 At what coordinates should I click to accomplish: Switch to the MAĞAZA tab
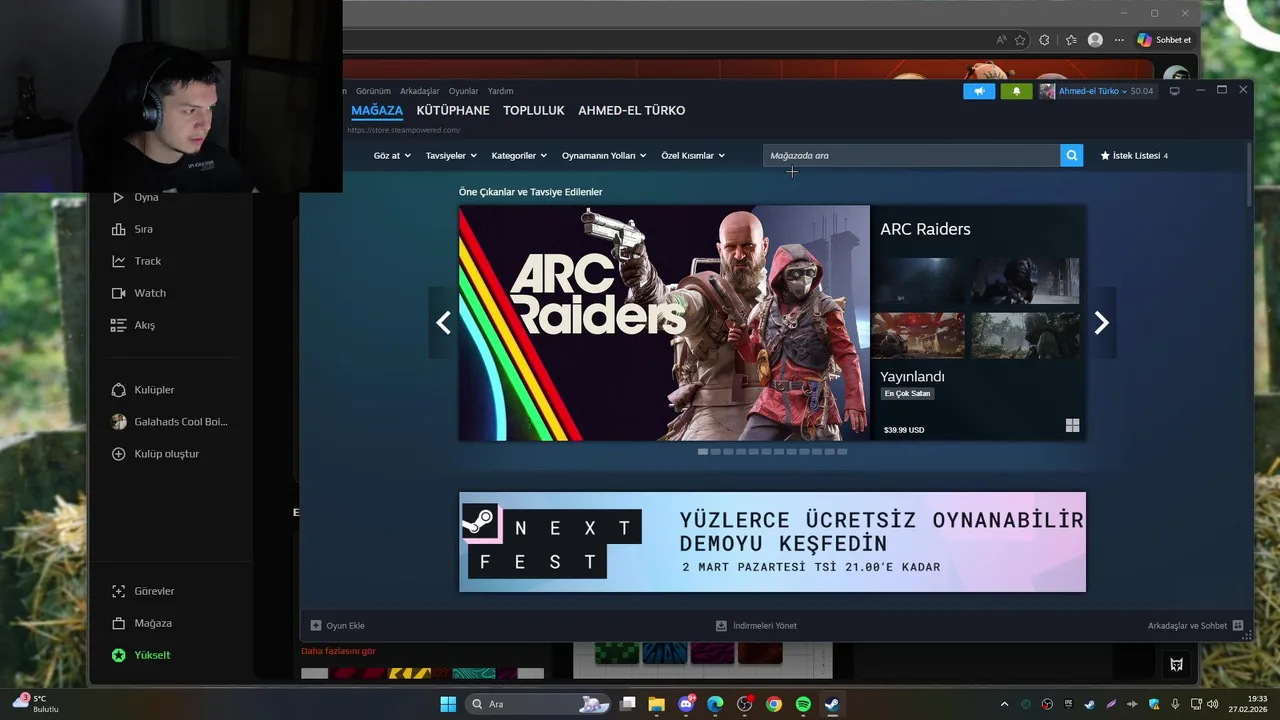[x=377, y=111]
